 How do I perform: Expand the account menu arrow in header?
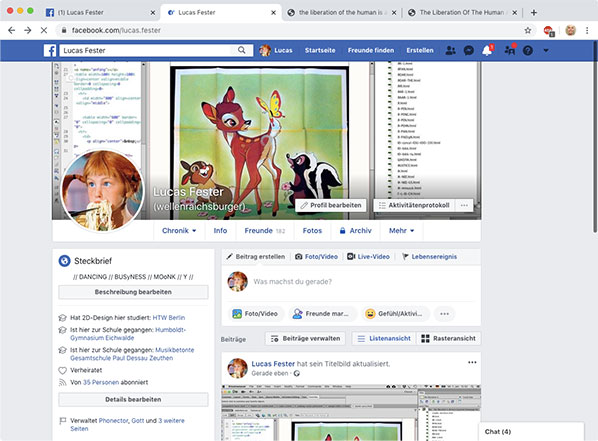[546, 50]
